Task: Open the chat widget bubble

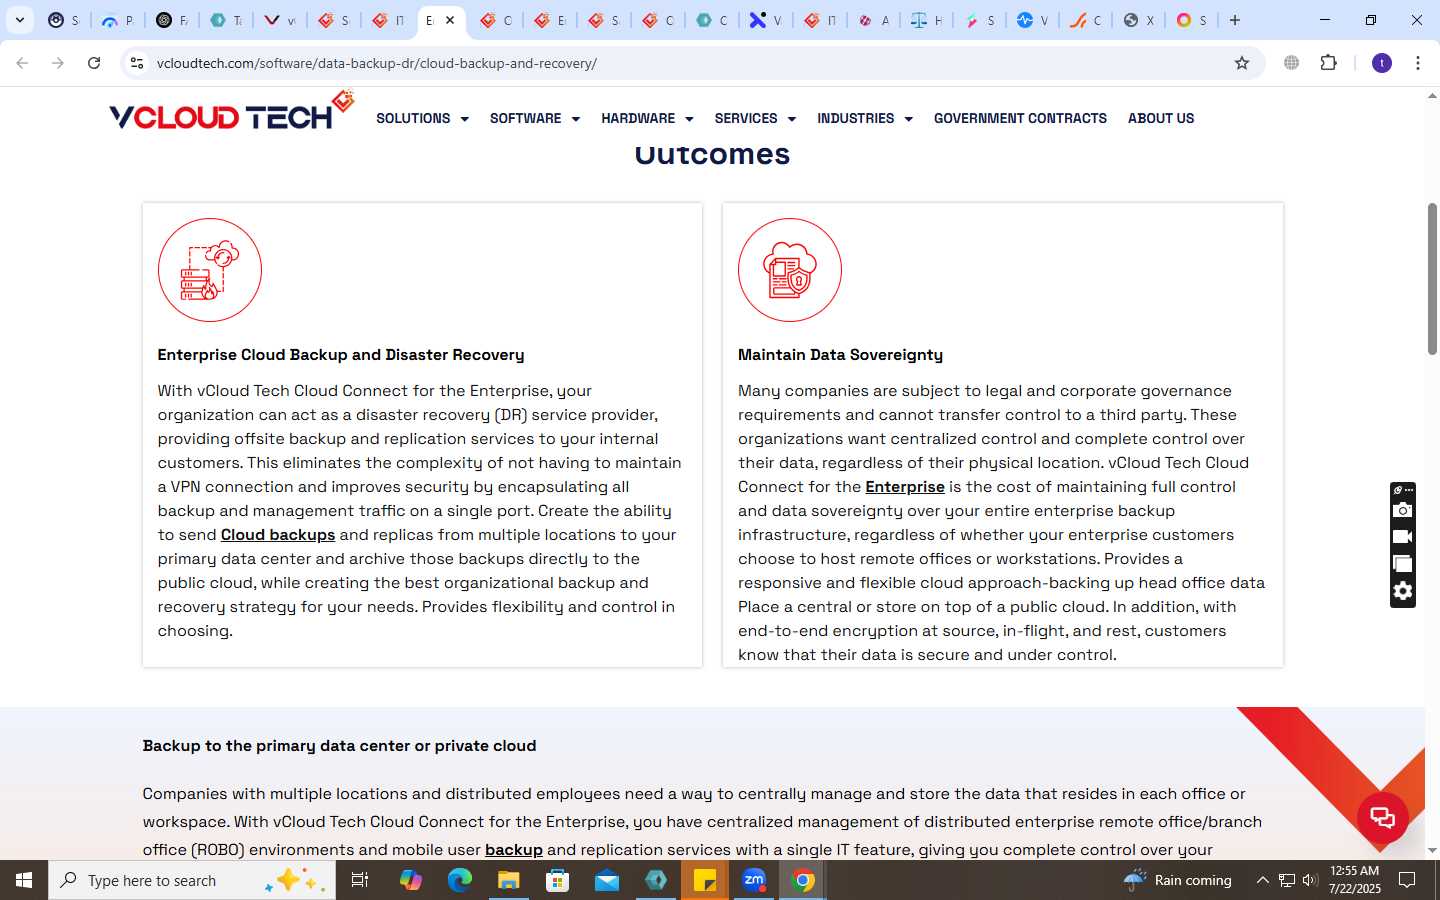Action: [x=1382, y=817]
